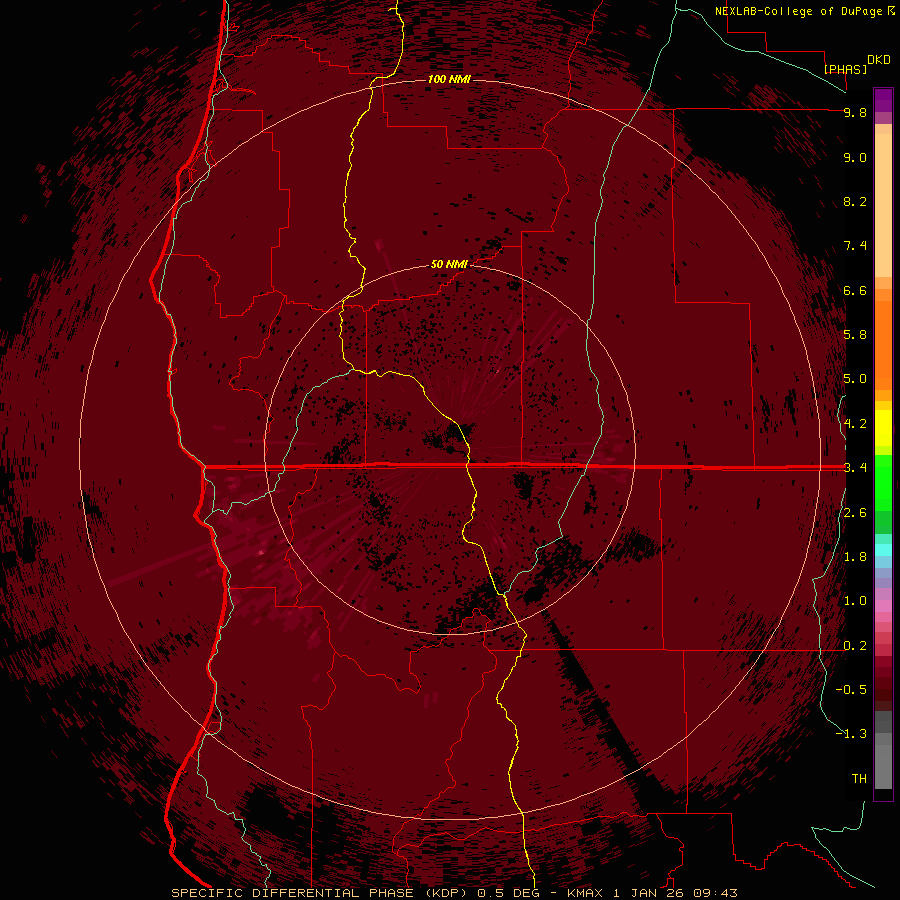Pick the purple top colorbar segment

tap(883, 100)
